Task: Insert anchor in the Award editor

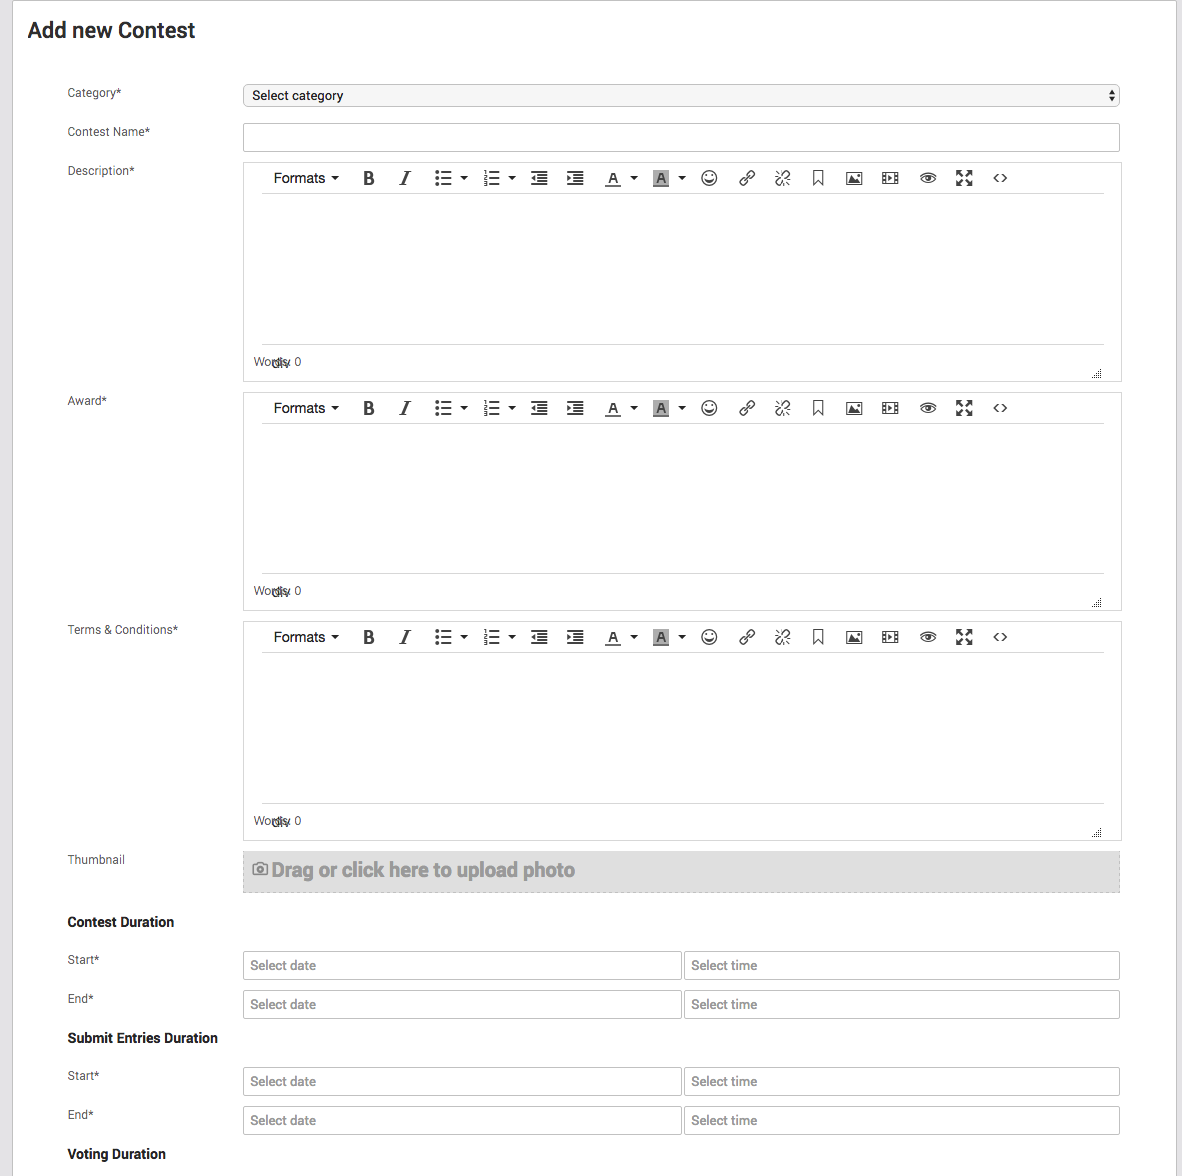Action: 818,408
